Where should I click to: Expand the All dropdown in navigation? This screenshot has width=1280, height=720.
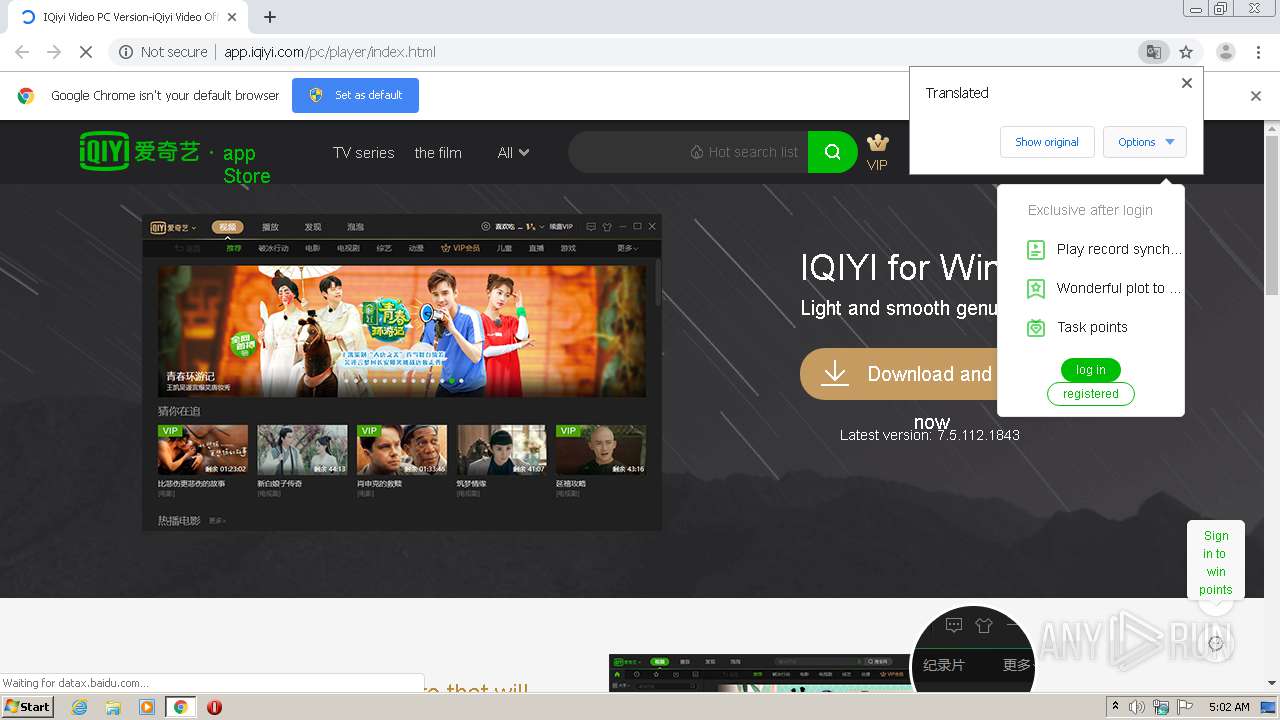tap(513, 152)
